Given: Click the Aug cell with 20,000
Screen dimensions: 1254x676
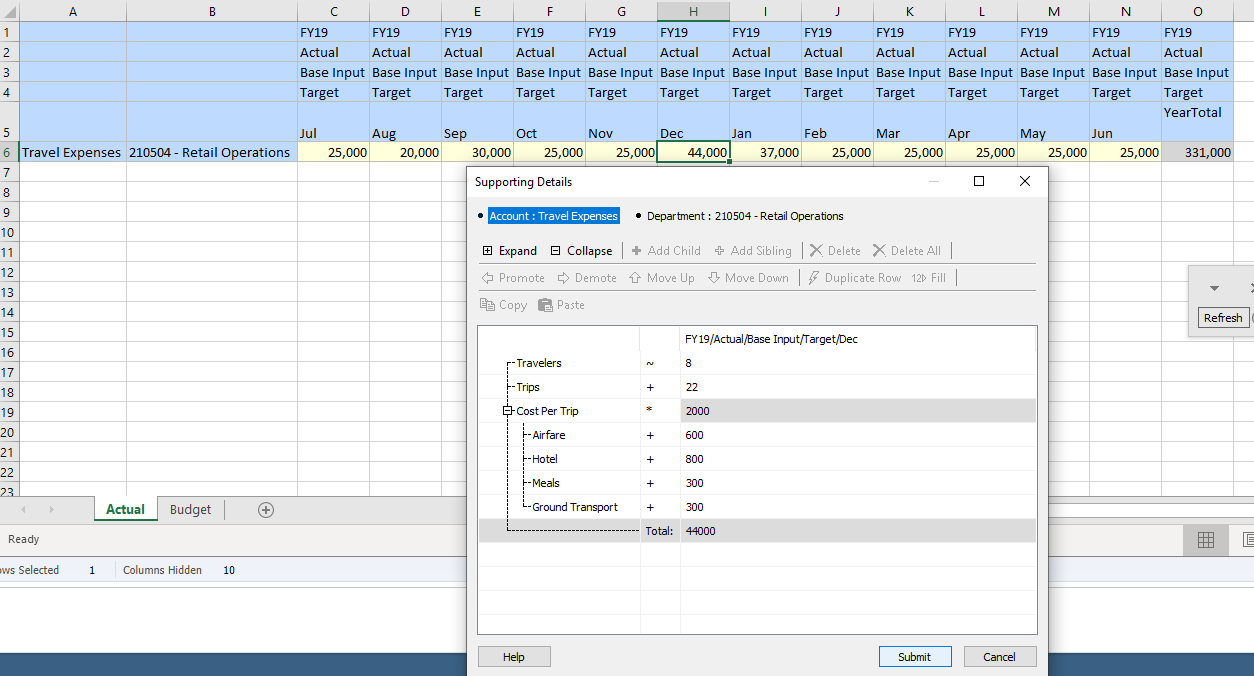Looking at the screenshot, I should [405, 152].
